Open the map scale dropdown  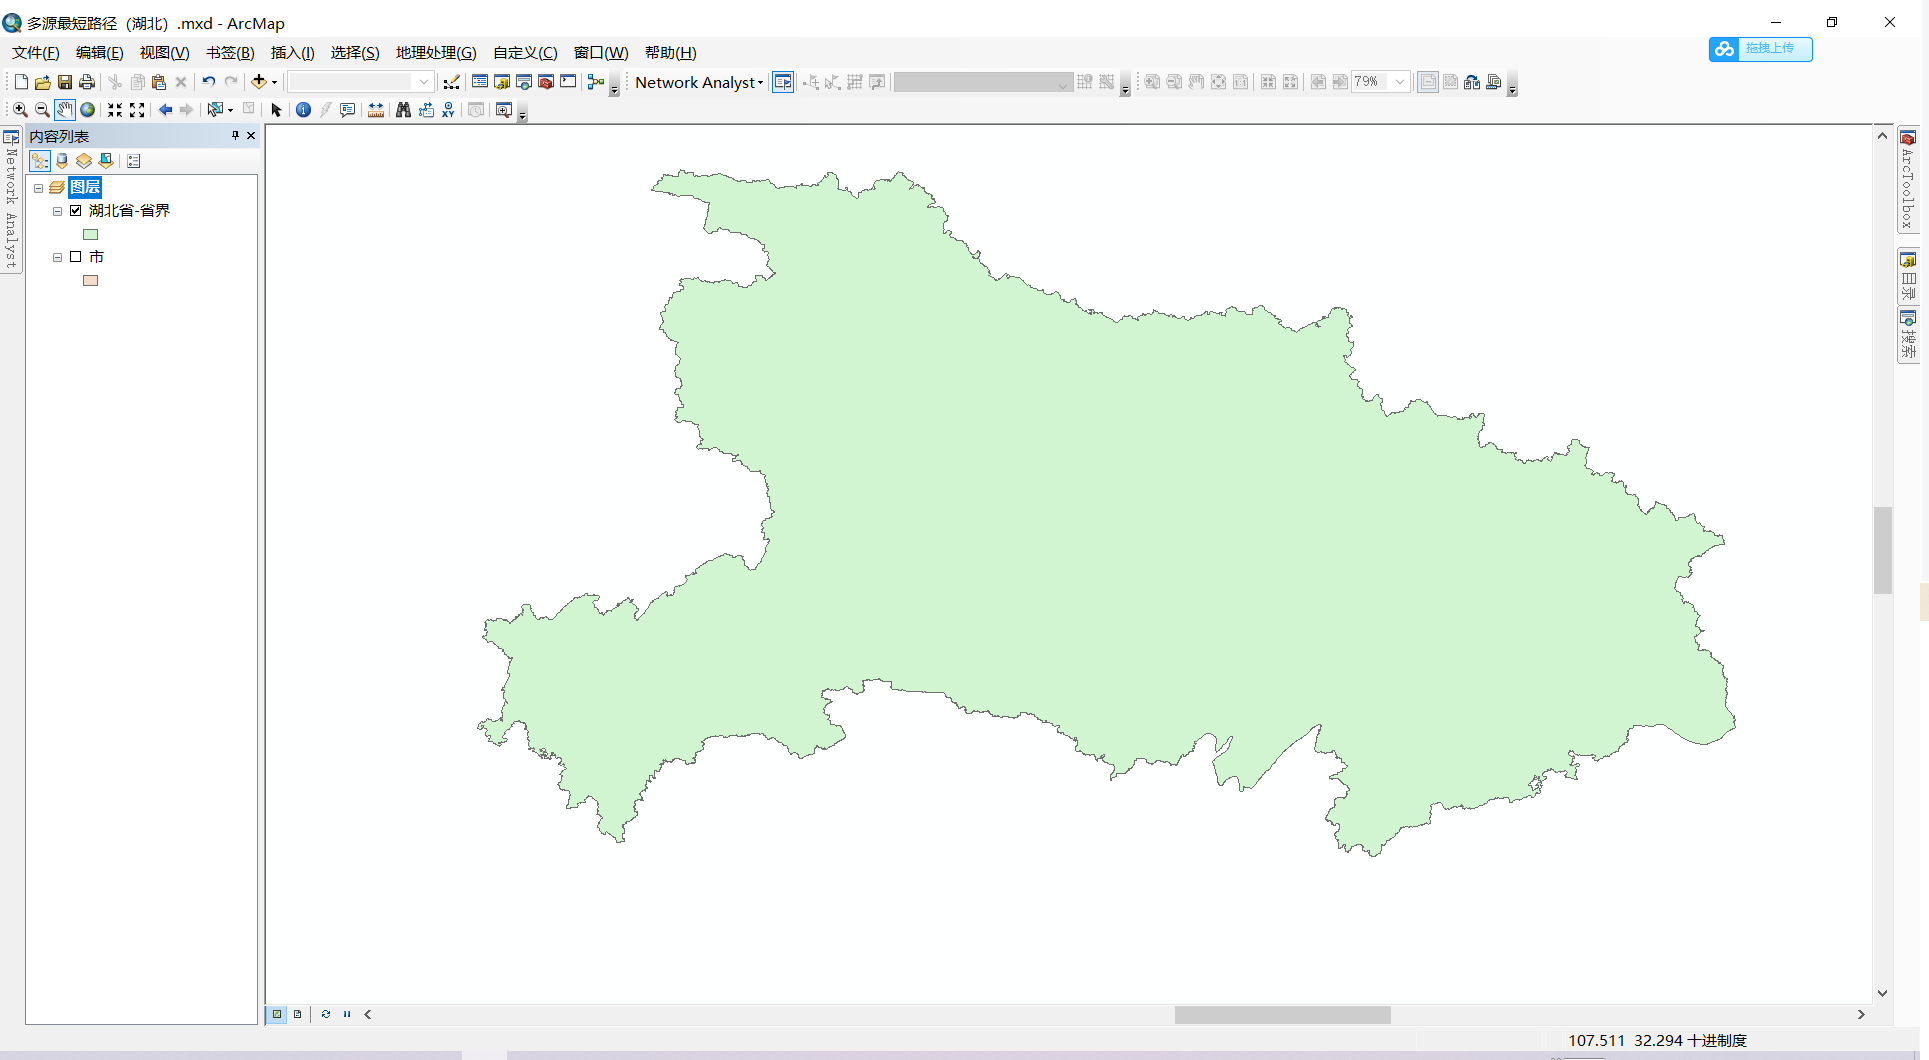click(x=424, y=82)
